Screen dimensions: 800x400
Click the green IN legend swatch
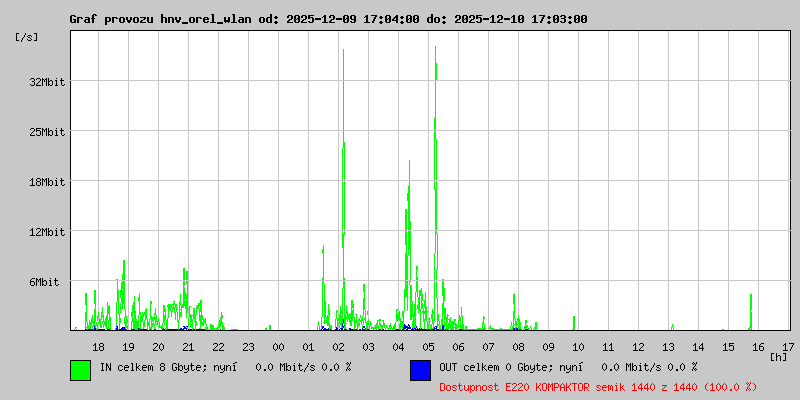point(80,369)
